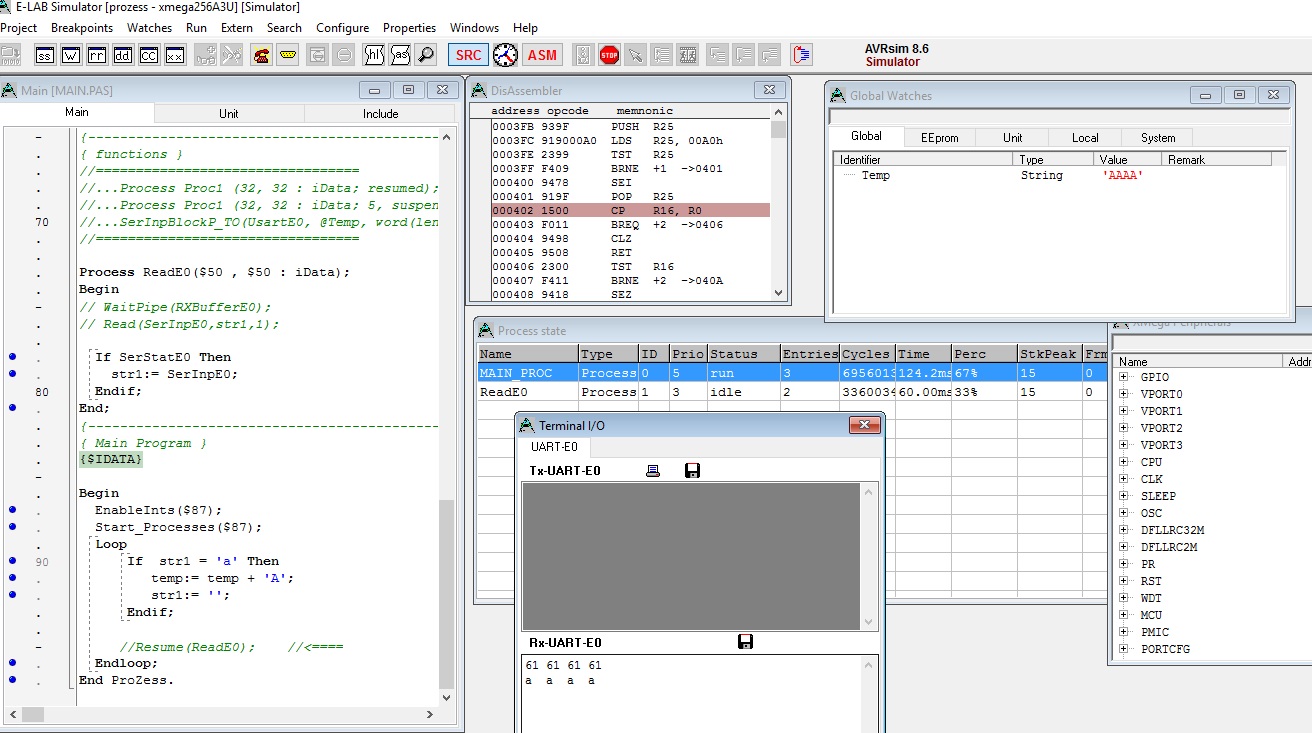This screenshot has width=1312, height=733.
Task: Open the Windows menu
Action: click(474, 28)
